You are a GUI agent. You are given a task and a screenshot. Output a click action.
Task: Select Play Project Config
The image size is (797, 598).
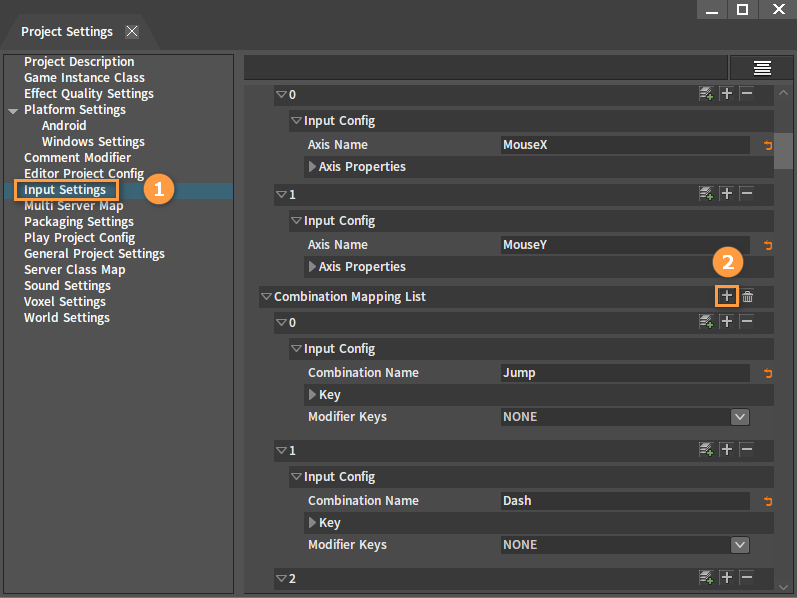point(79,237)
